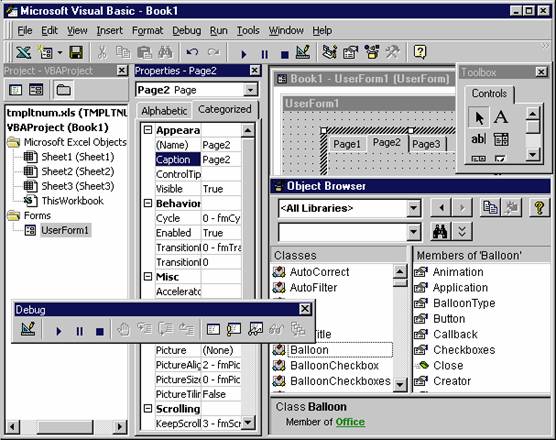The height and width of the screenshot is (440, 556).
Task: Click the Help question mark toolbar icon
Action: tap(420, 52)
